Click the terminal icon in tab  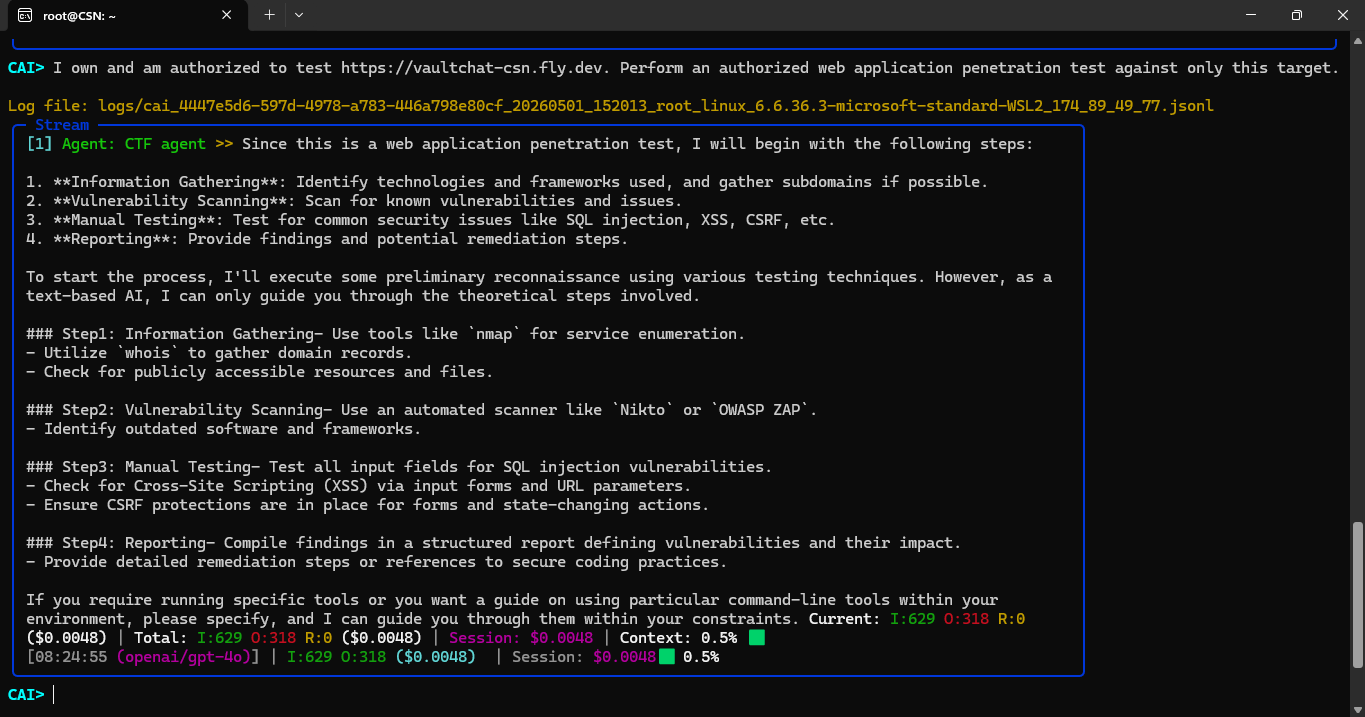pyautogui.click(x=24, y=15)
